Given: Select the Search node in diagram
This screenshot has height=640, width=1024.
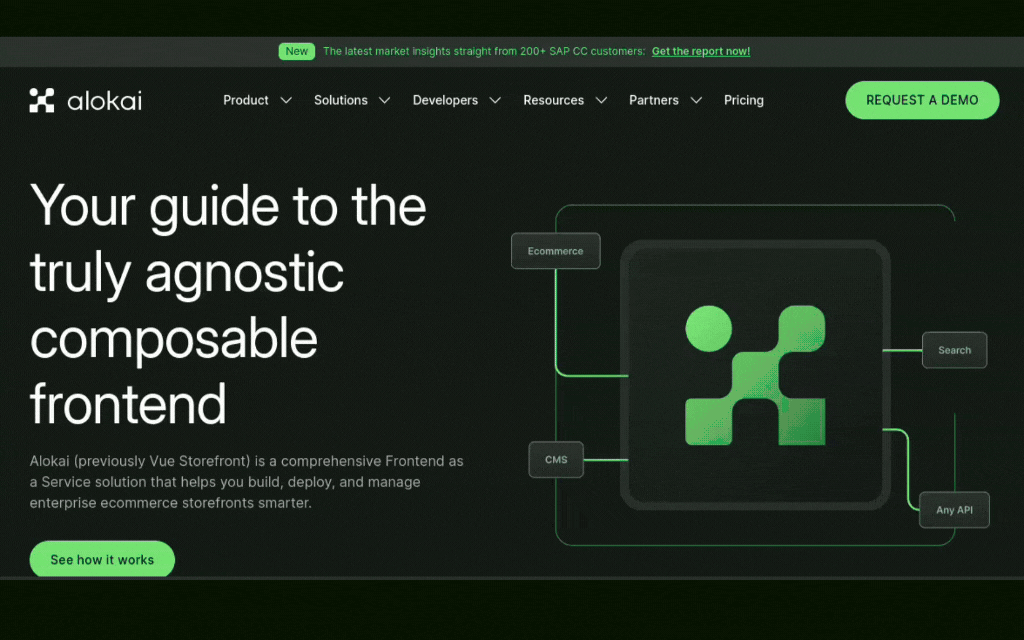Looking at the screenshot, I should click(x=954, y=350).
